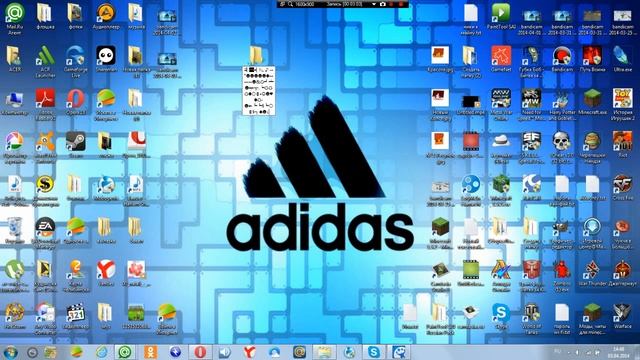
Task: Open Skype from the taskbar
Action: (374, 352)
